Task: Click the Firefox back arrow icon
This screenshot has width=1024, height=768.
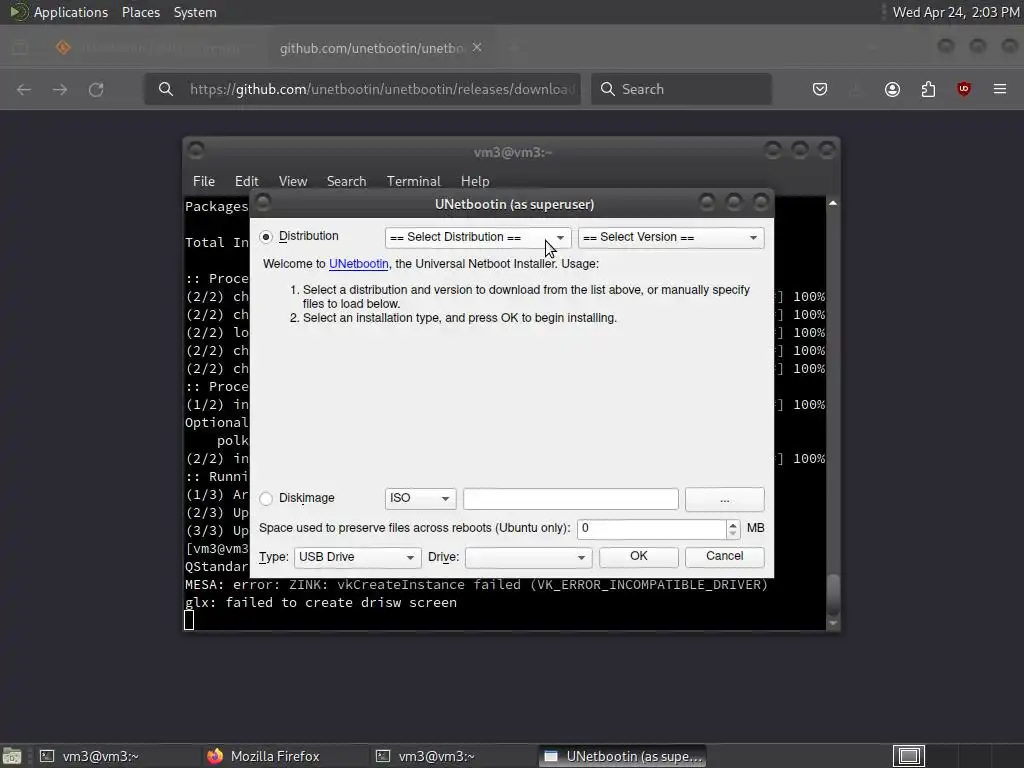Action: pyautogui.click(x=24, y=89)
